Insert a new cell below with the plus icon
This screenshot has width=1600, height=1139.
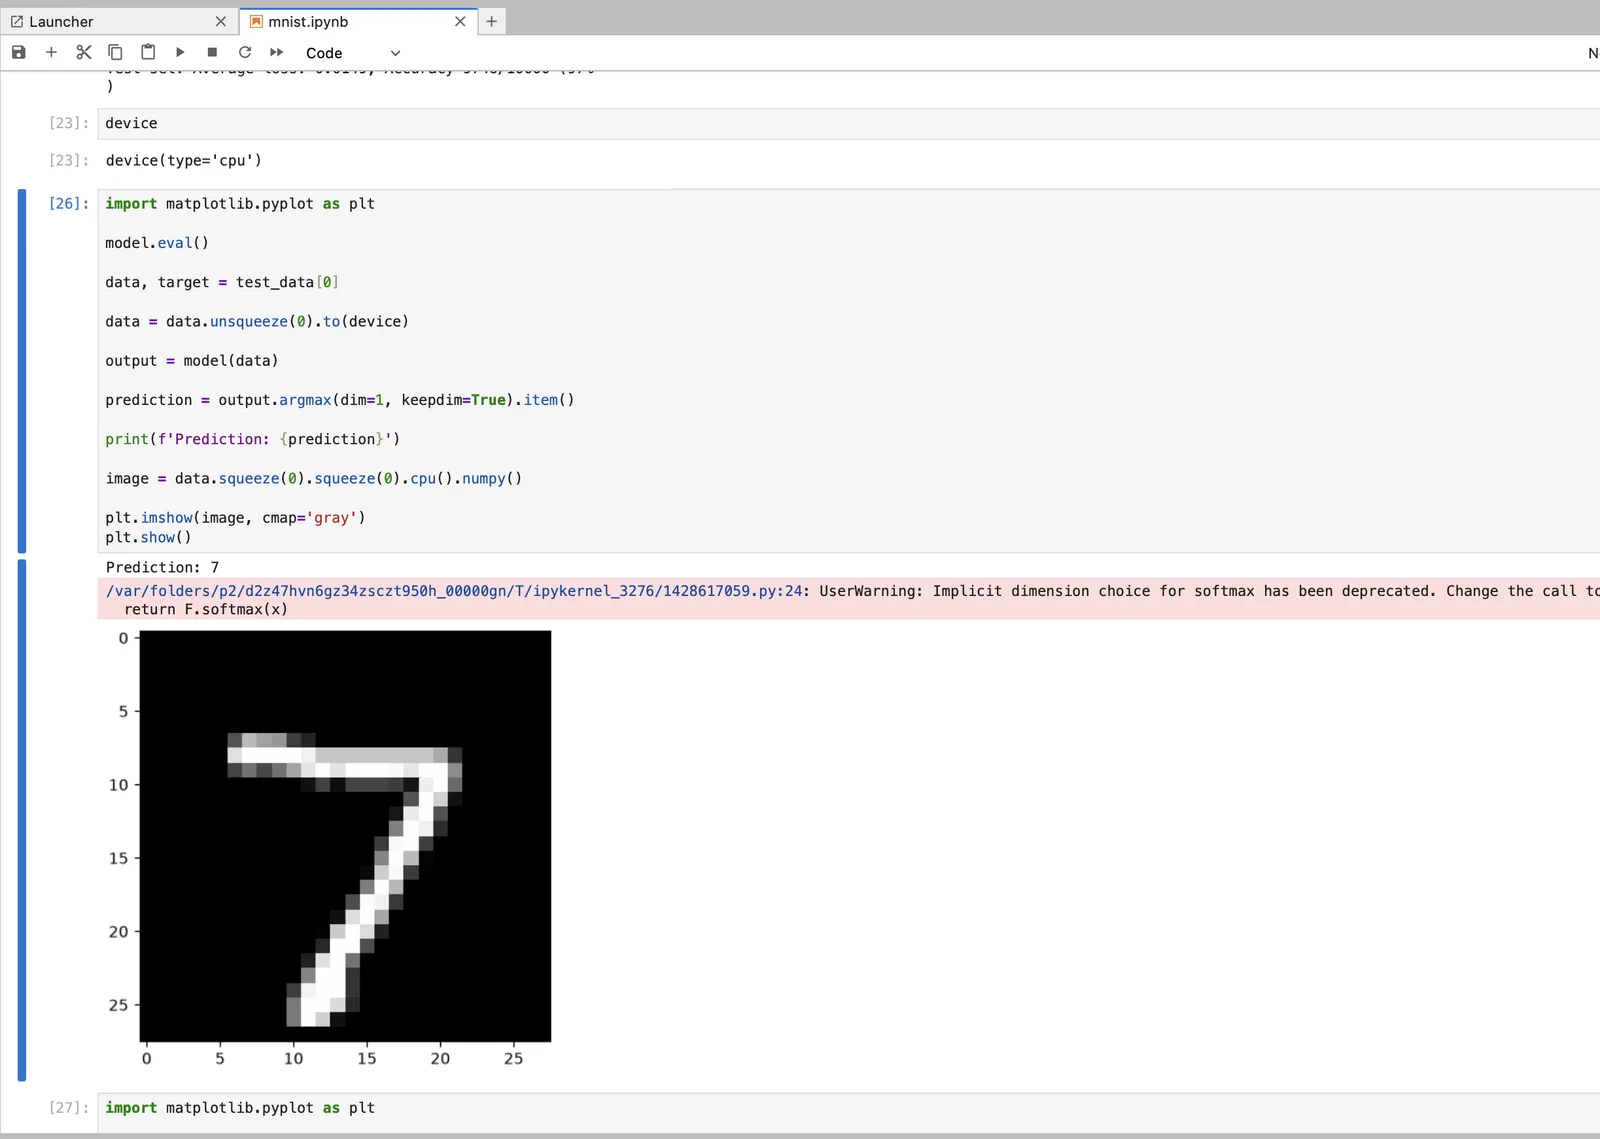pos(51,52)
